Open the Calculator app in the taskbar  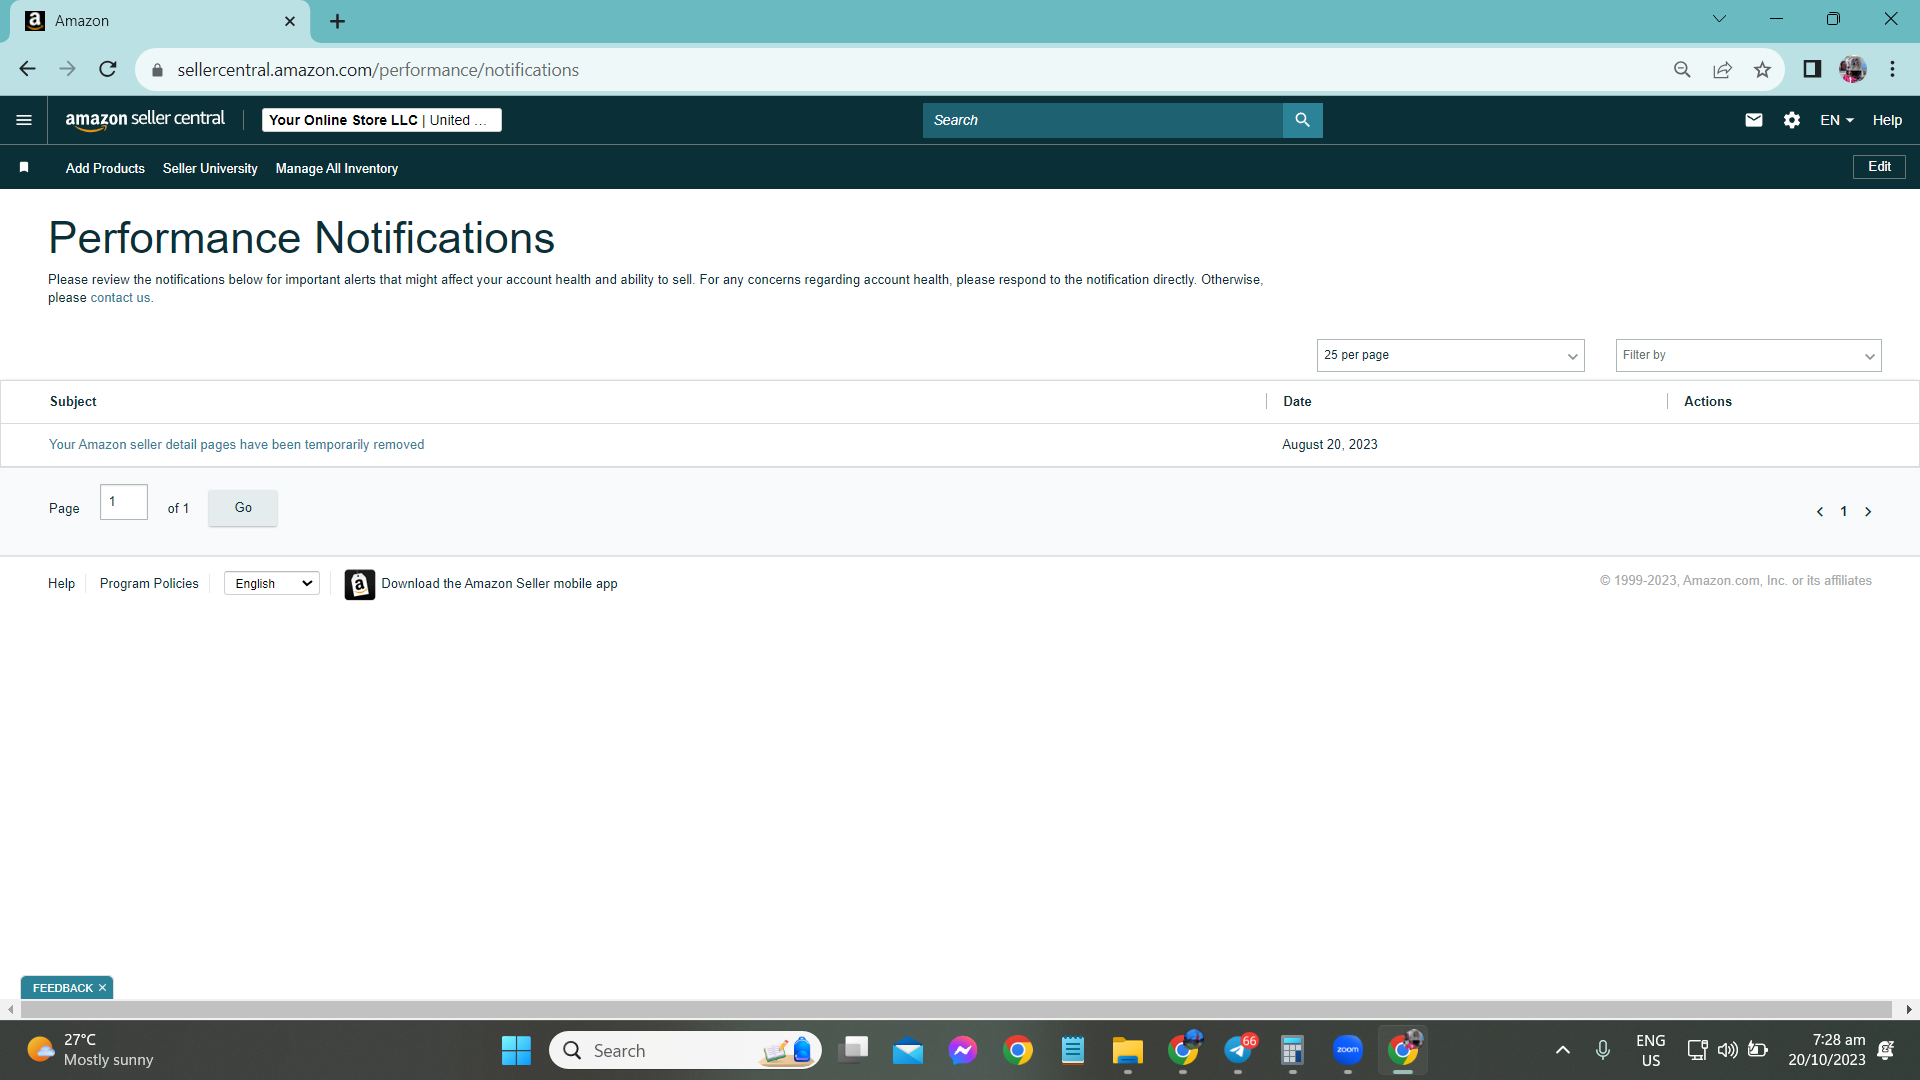[x=1293, y=1050]
